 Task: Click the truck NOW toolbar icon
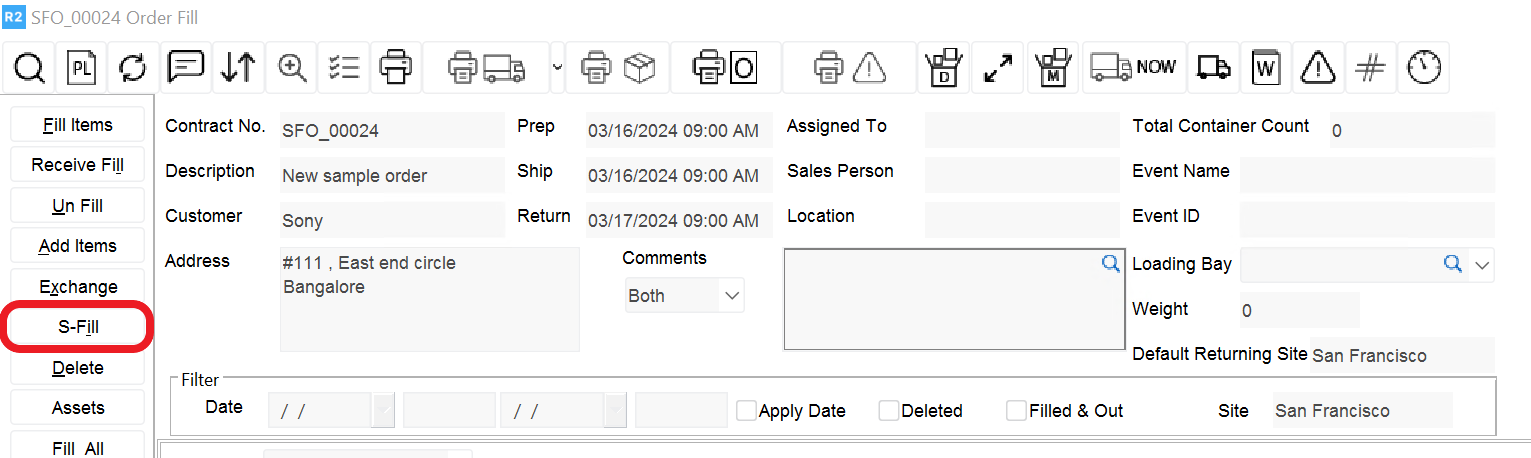pyautogui.click(x=1134, y=68)
